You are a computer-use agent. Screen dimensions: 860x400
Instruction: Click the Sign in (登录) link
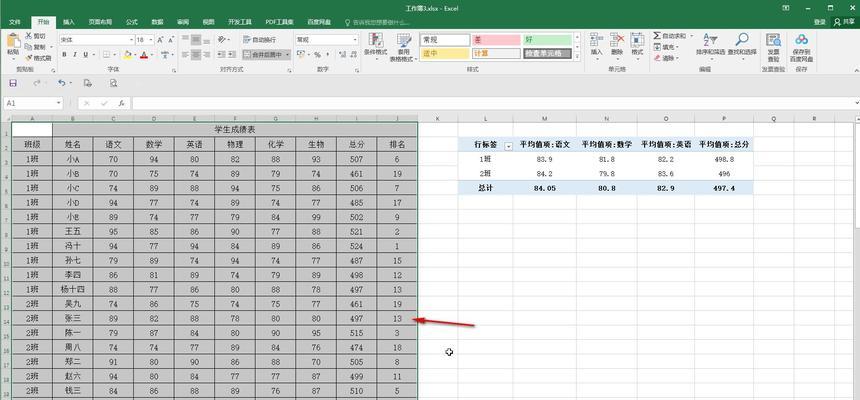819,22
